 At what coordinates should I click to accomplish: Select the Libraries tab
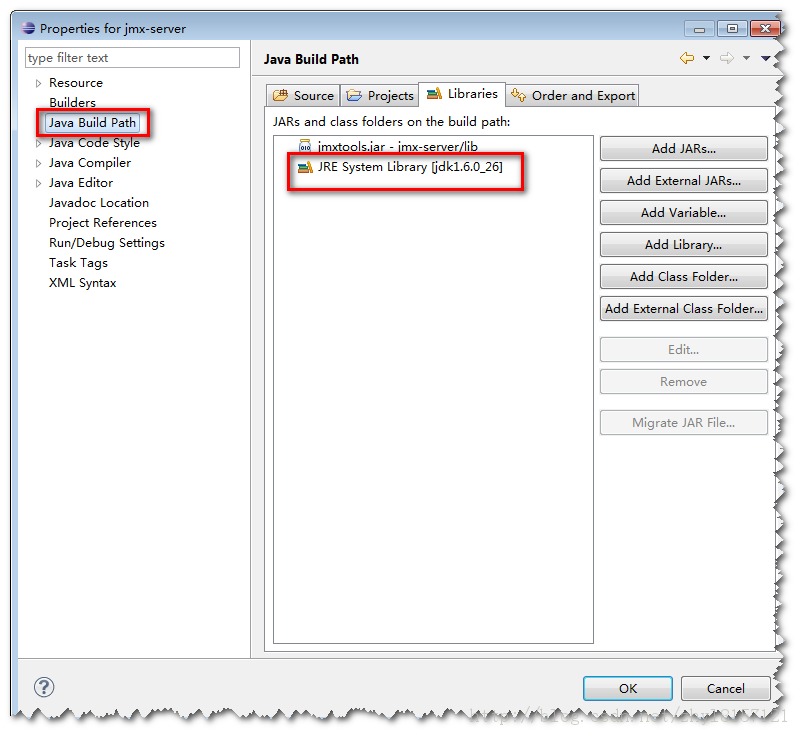[x=462, y=94]
